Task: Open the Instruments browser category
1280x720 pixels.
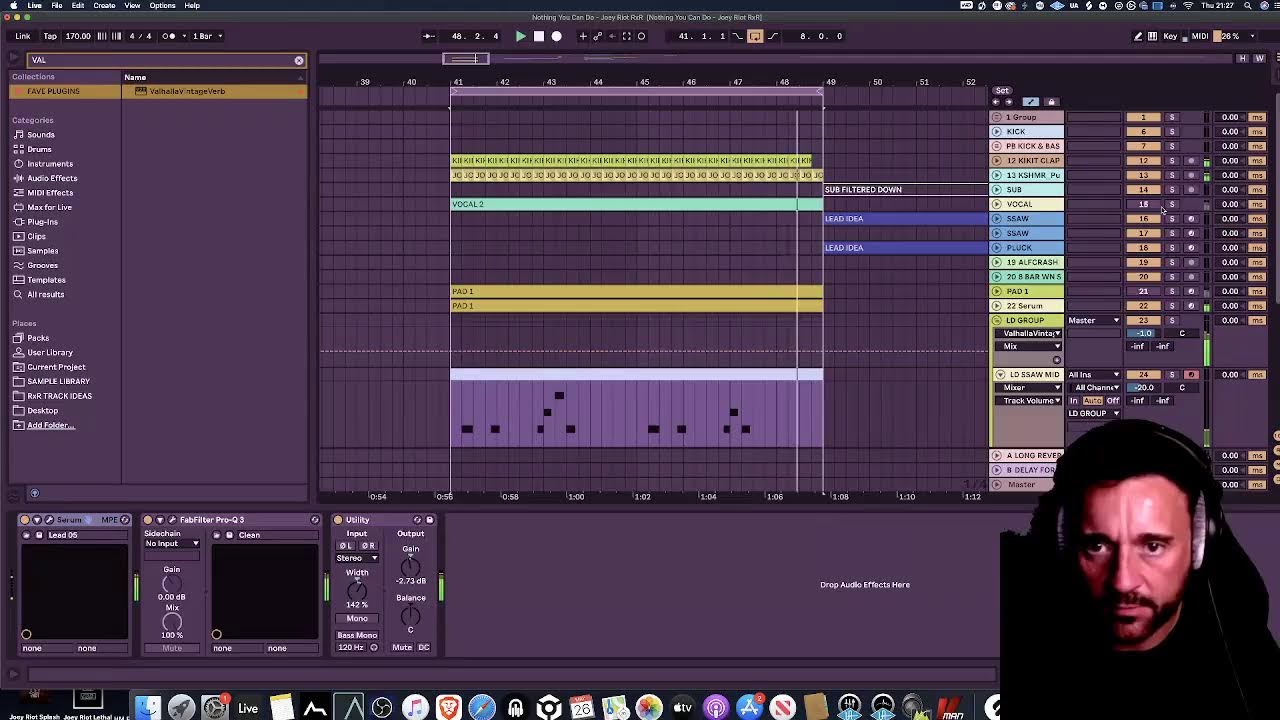Action: coord(50,164)
